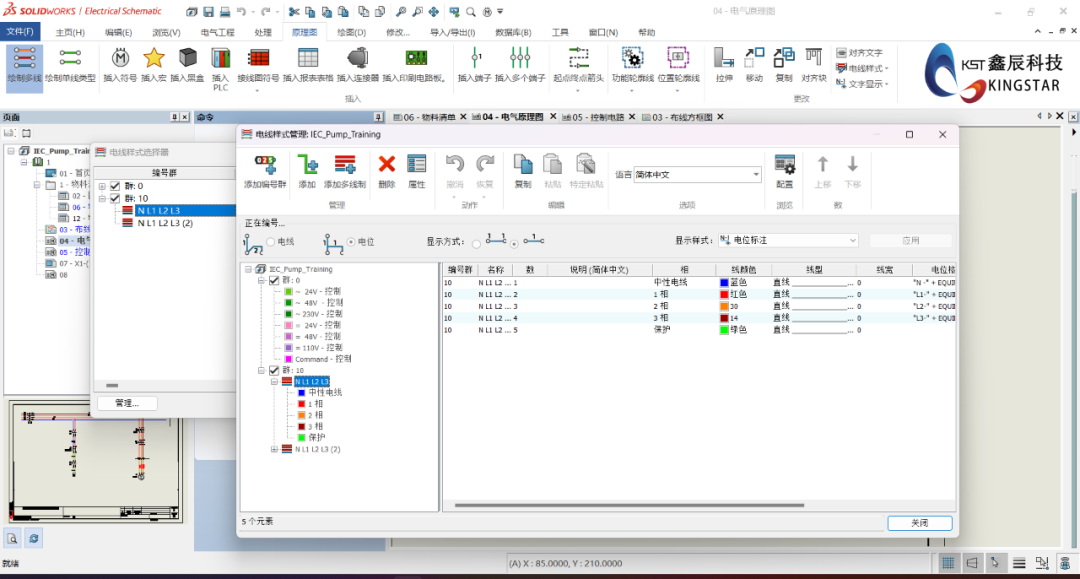This screenshot has height=579, width=1080.
Task: Select the double-label display mode radio button
Action: [477, 244]
